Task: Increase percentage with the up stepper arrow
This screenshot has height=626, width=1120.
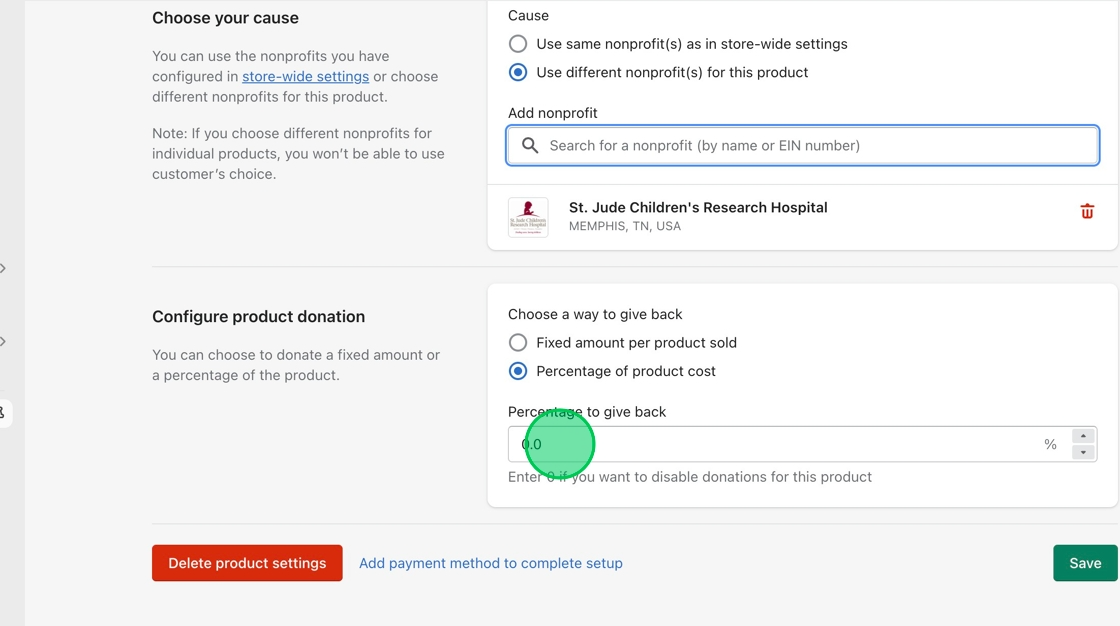Action: point(1083,437)
